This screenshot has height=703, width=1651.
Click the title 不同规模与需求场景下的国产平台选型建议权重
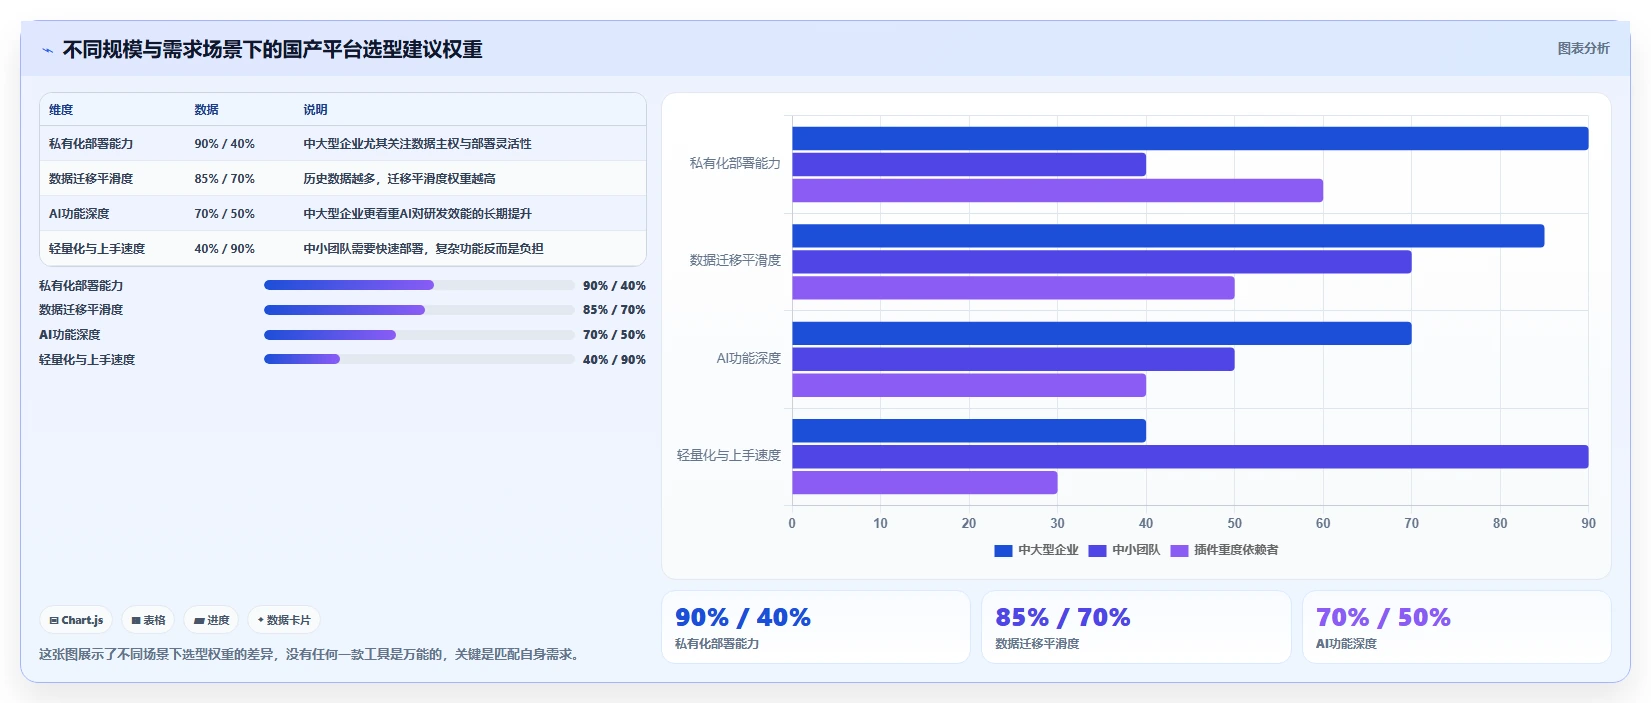(x=273, y=50)
